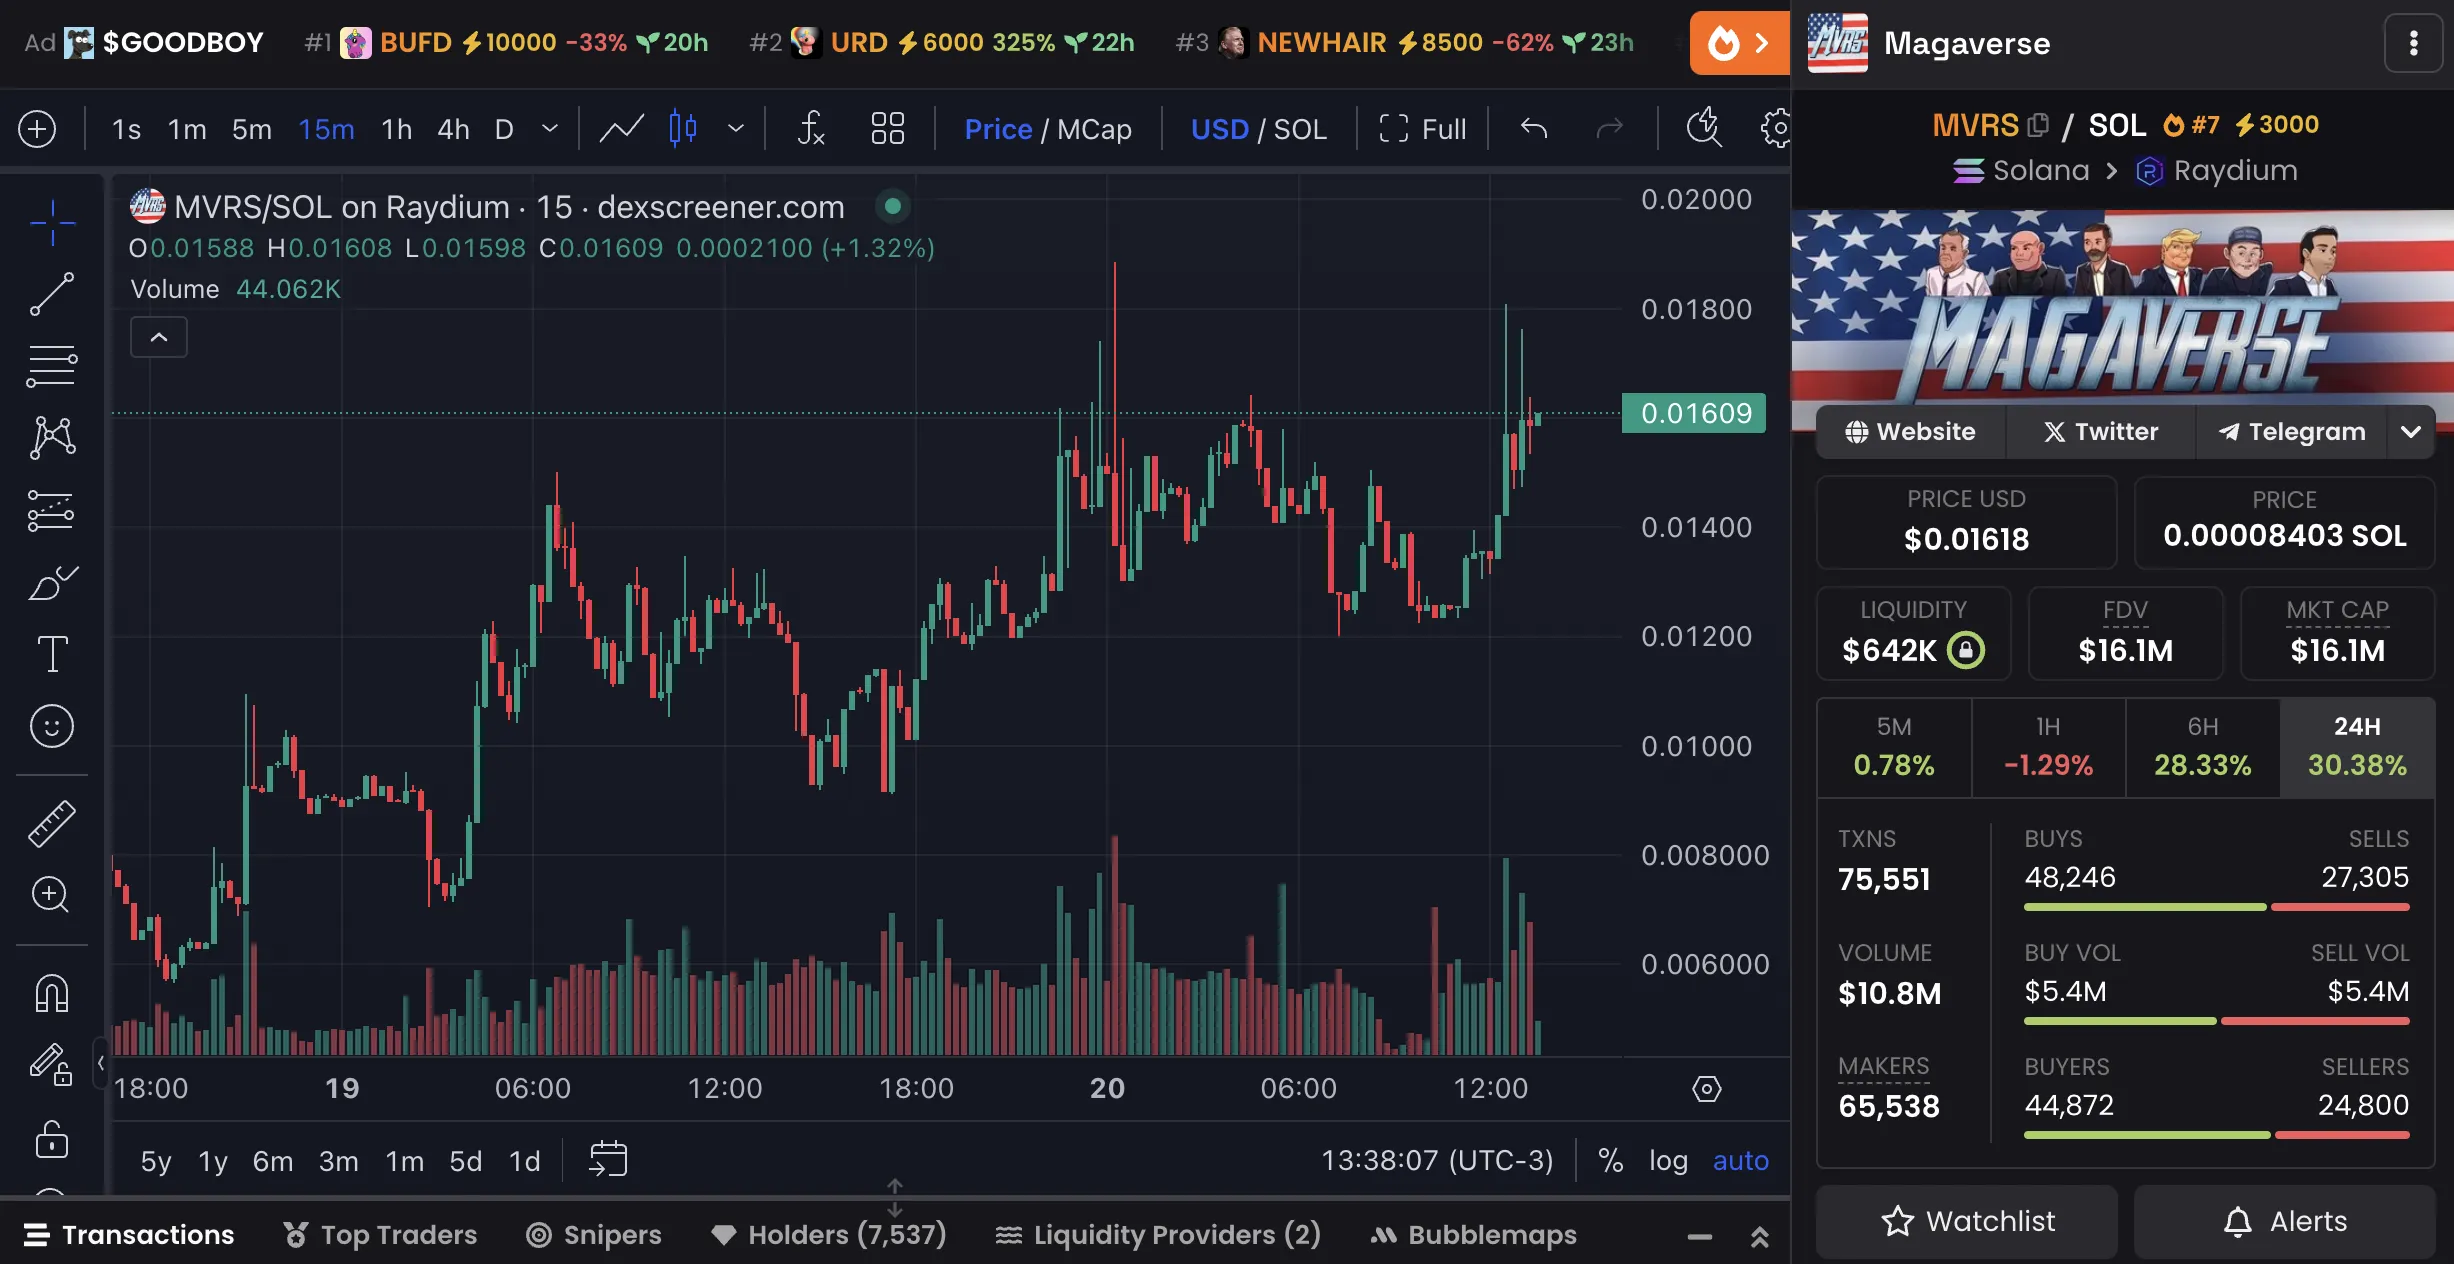Image resolution: width=2454 pixels, height=1264 pixels.
Task: Take a chart snapshot
Action: click(1703, 128)
